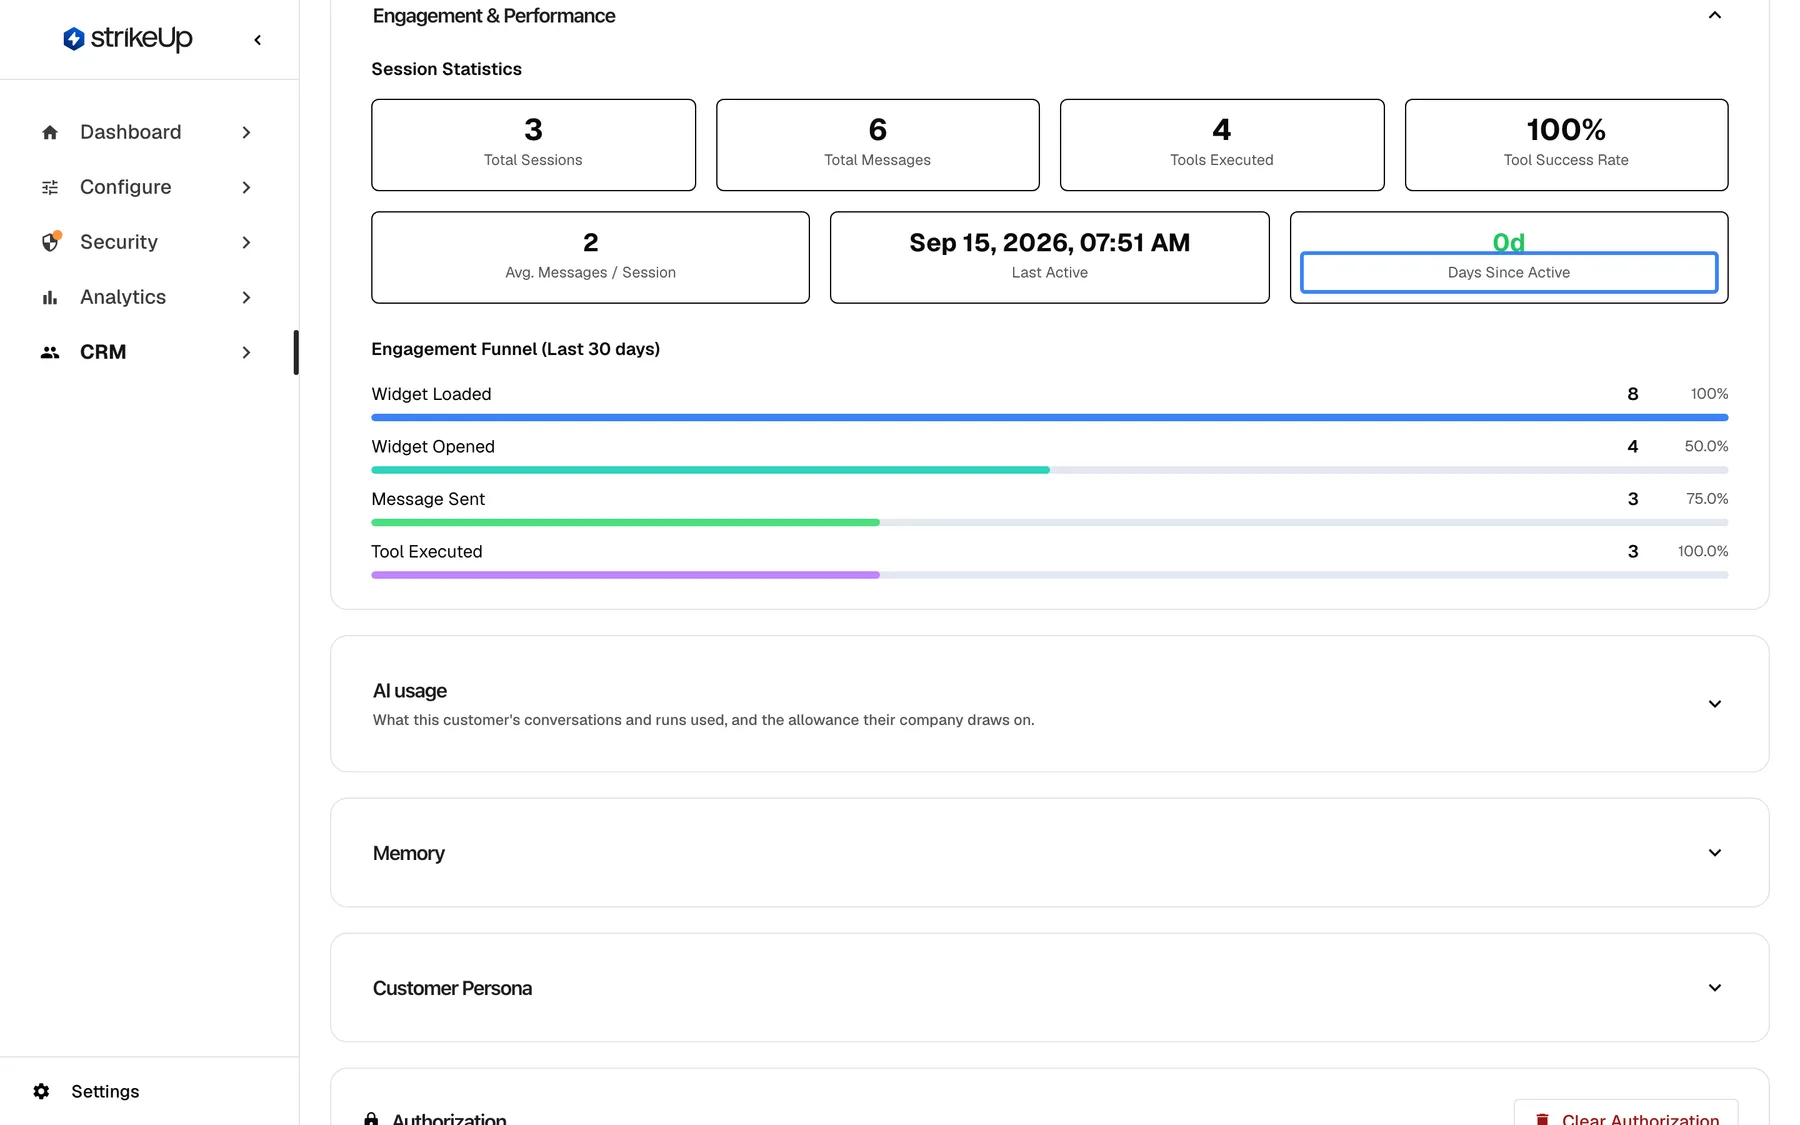This screenshot has height=1125, width=1800.
Task: Open Settings in the sidebar
Action: click(86, 1091)
